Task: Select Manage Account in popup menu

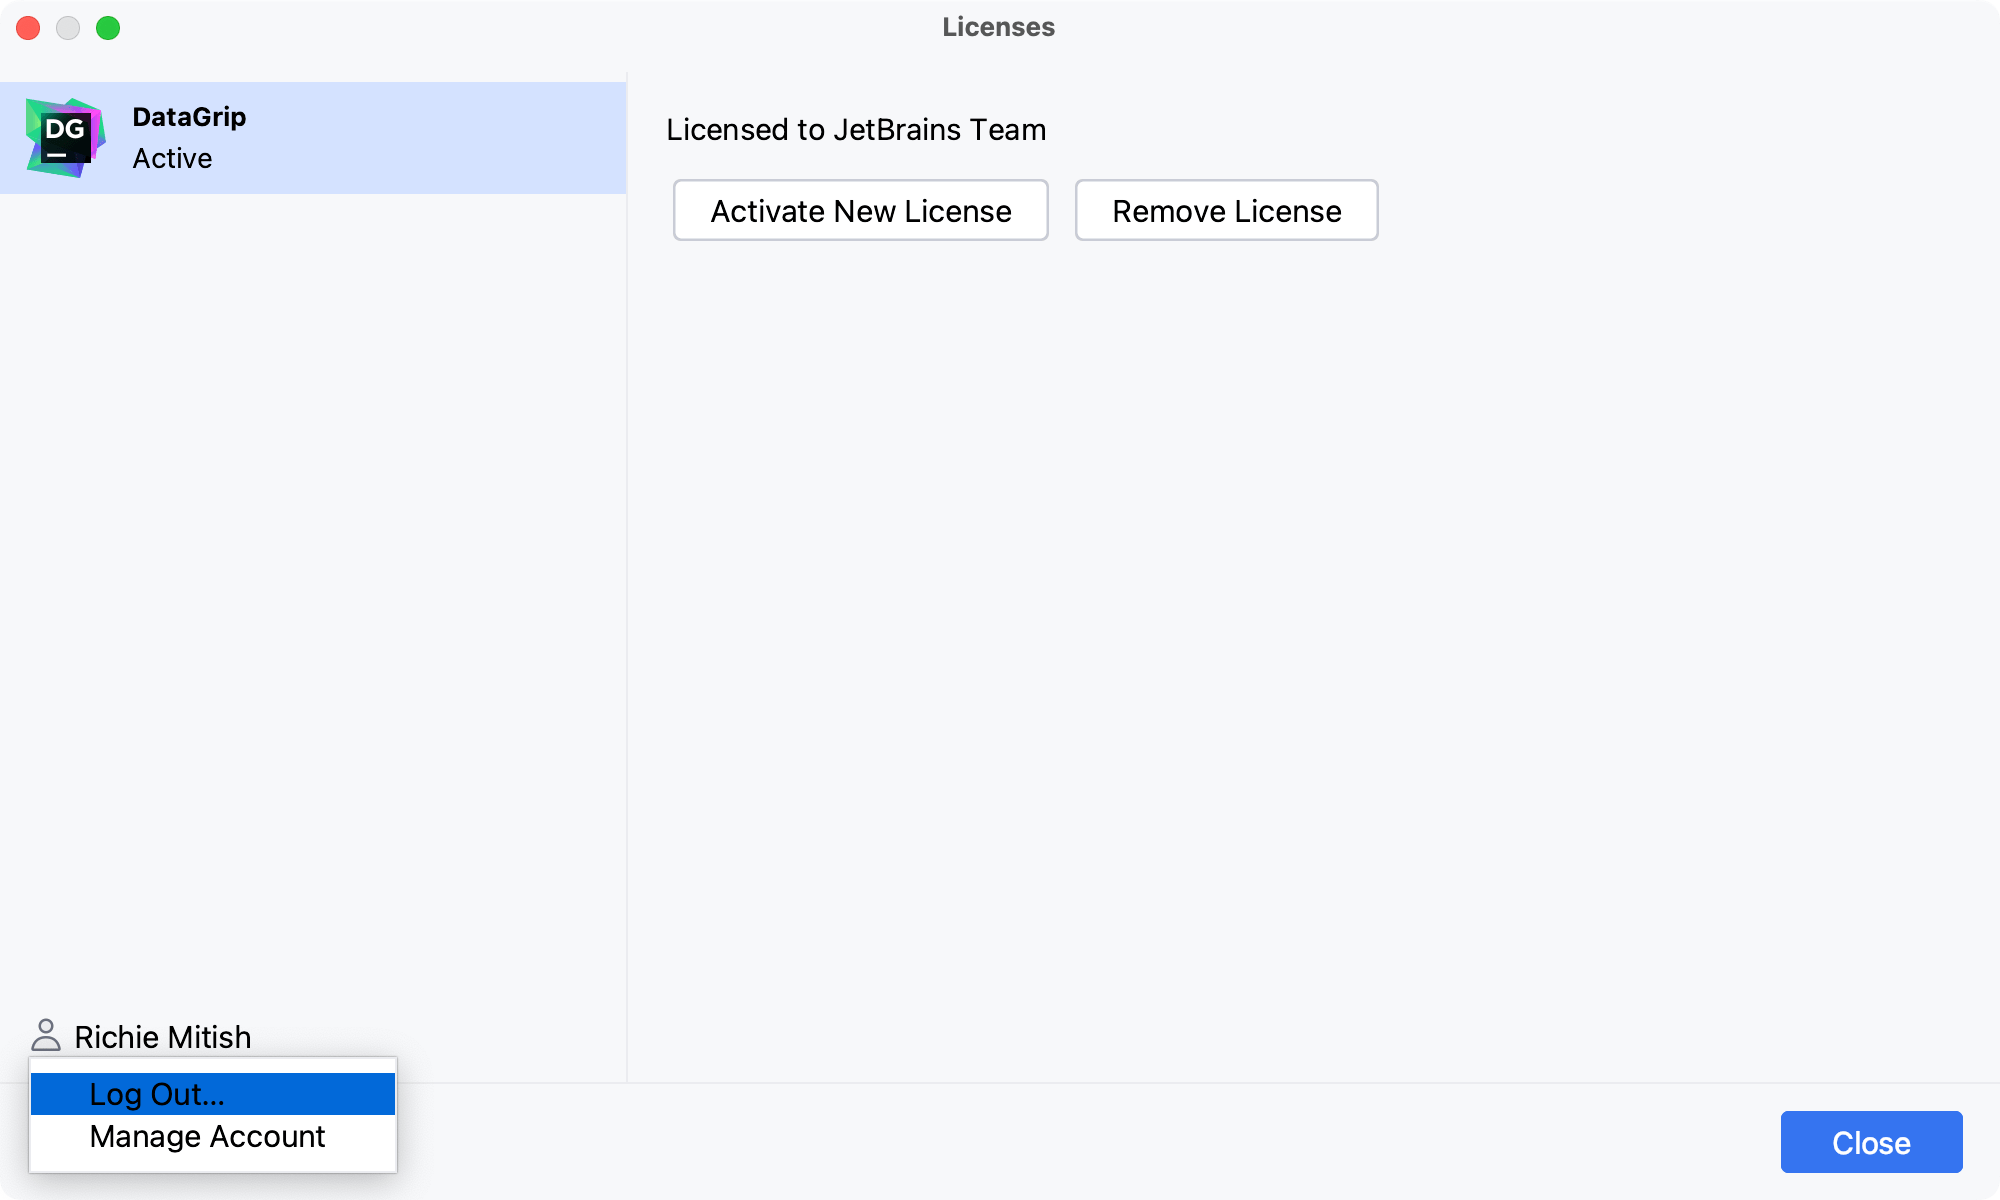Action: click(x=207, y=1137)
